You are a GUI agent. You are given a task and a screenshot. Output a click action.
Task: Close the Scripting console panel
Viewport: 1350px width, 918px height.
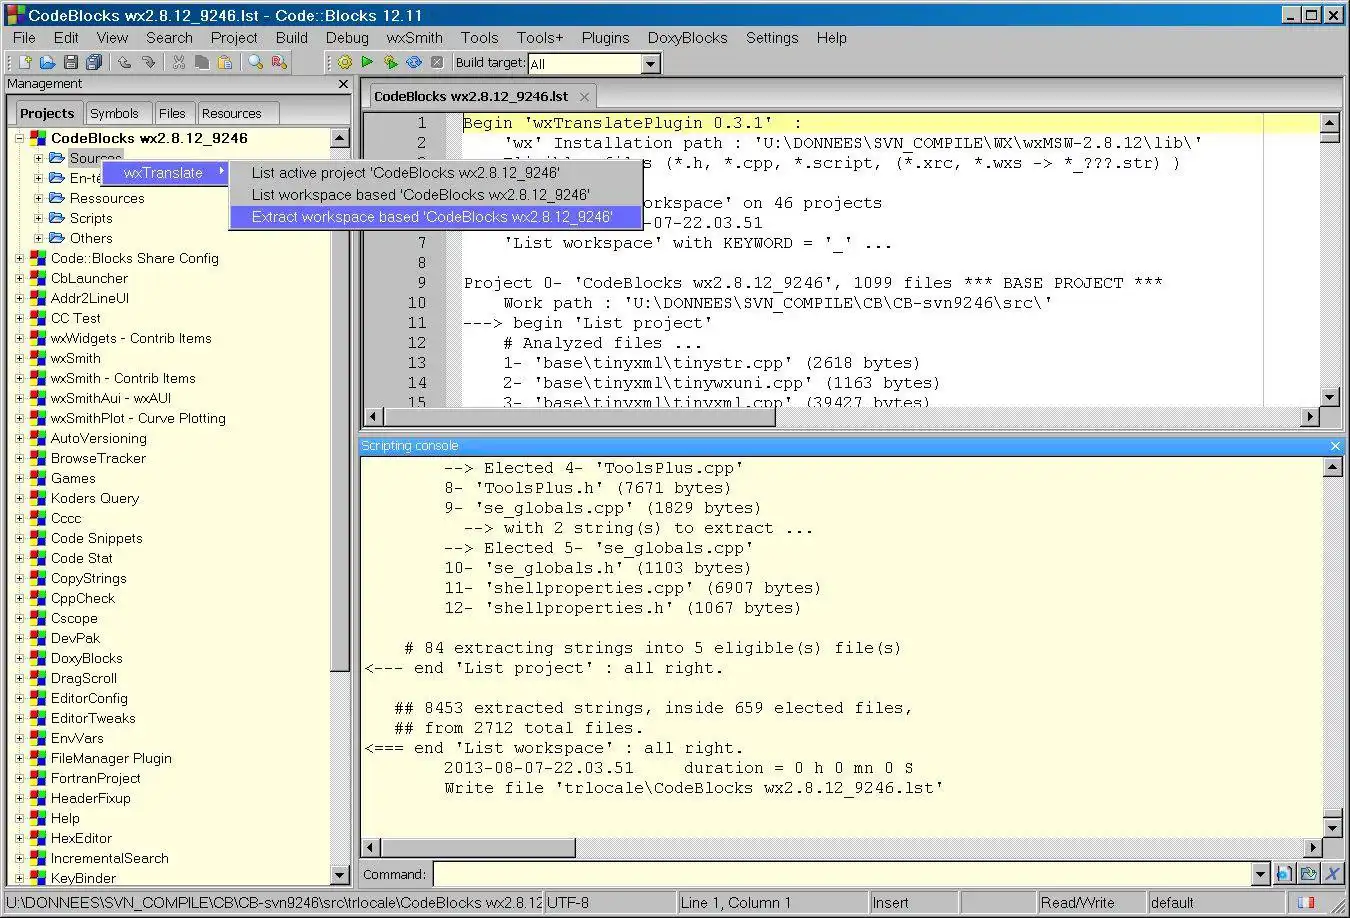[1335, 446]
